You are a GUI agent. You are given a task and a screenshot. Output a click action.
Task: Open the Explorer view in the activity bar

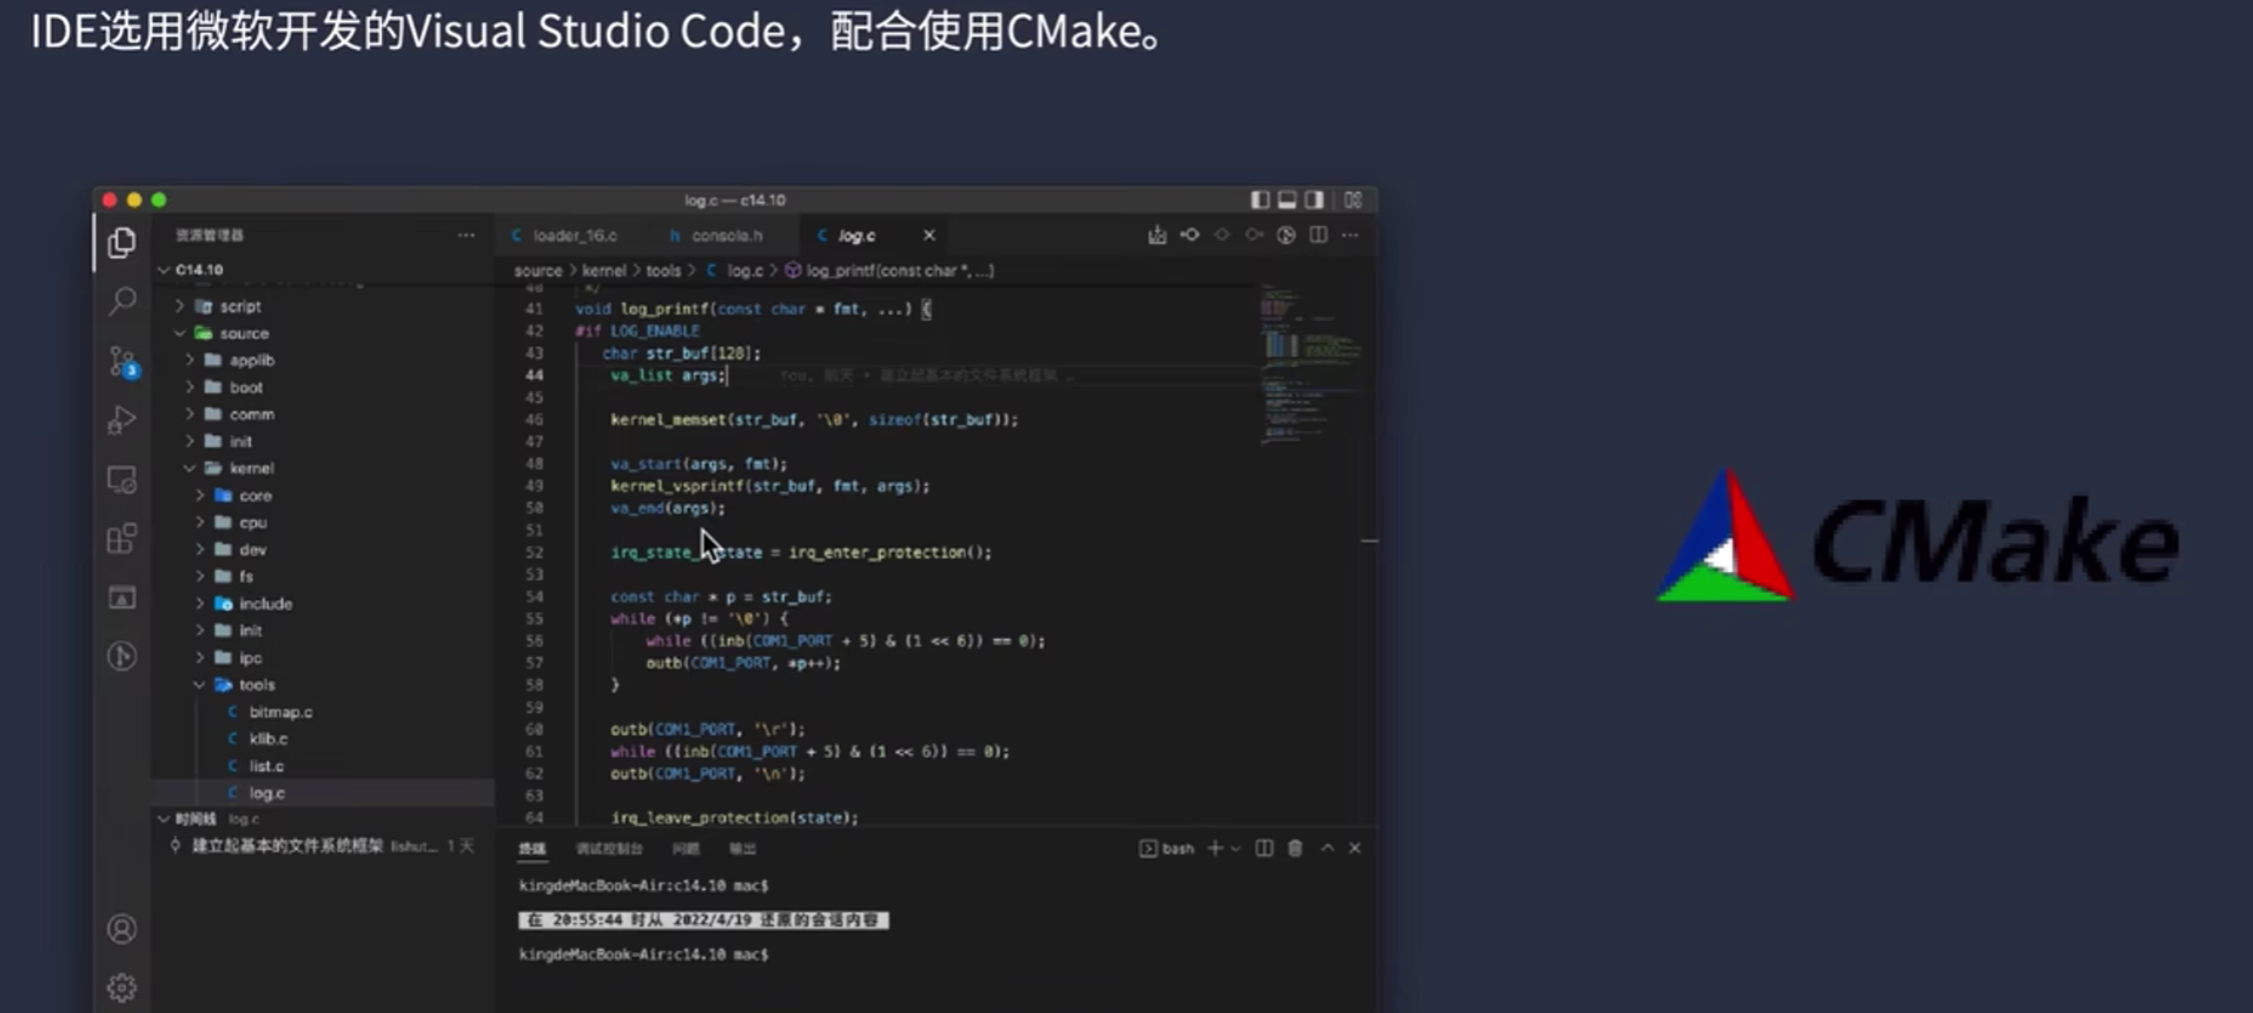[122, 243]
